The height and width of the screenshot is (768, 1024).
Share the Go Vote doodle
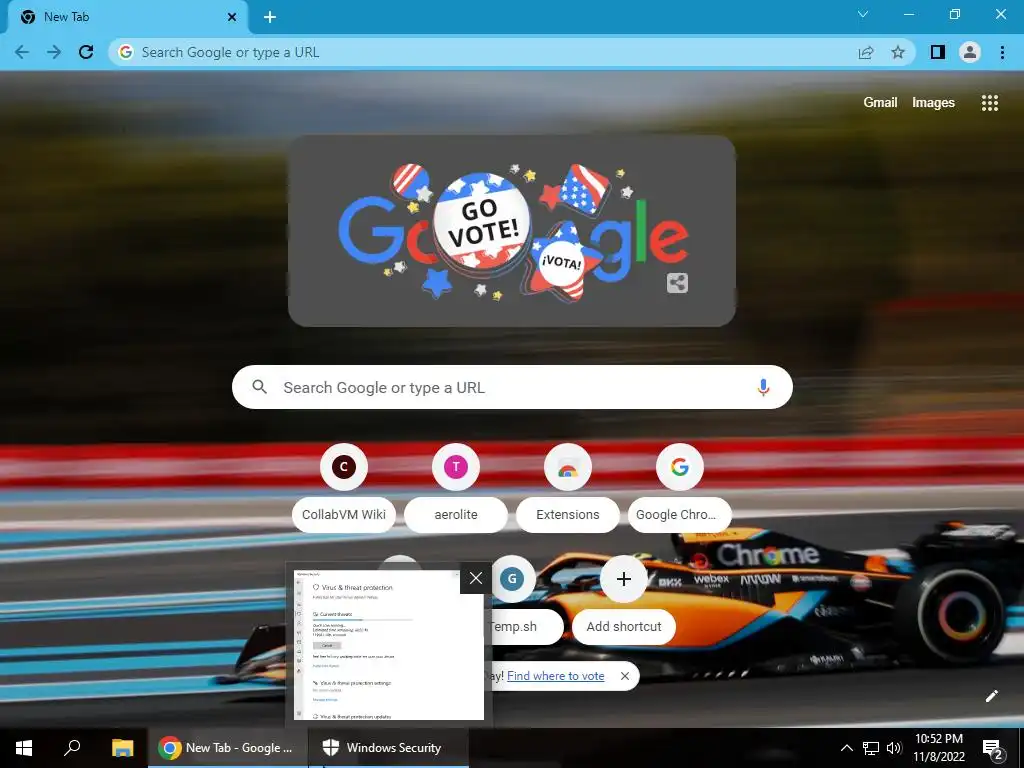(x=677, y=283)
